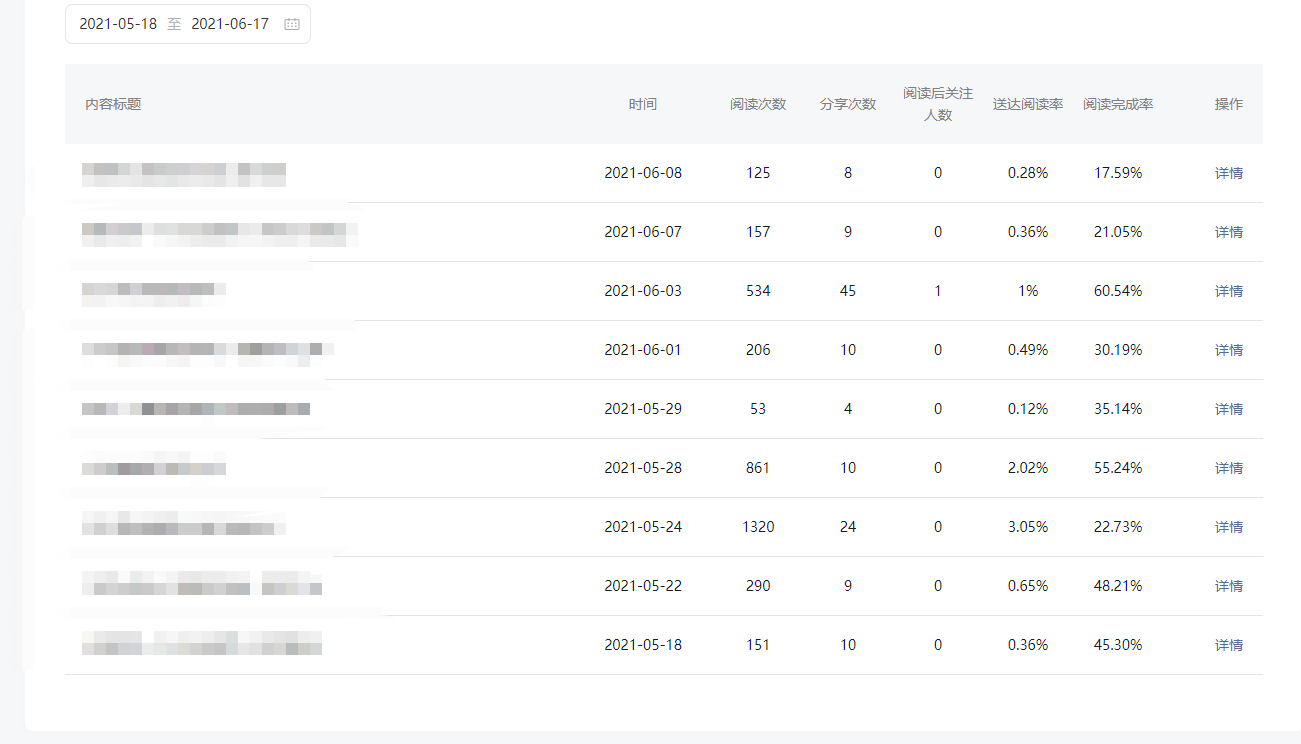This screenshot has width=1301, height=744.
Task: Select the blurred title dated 2021-06-03
Action: (x=154, y=291)
